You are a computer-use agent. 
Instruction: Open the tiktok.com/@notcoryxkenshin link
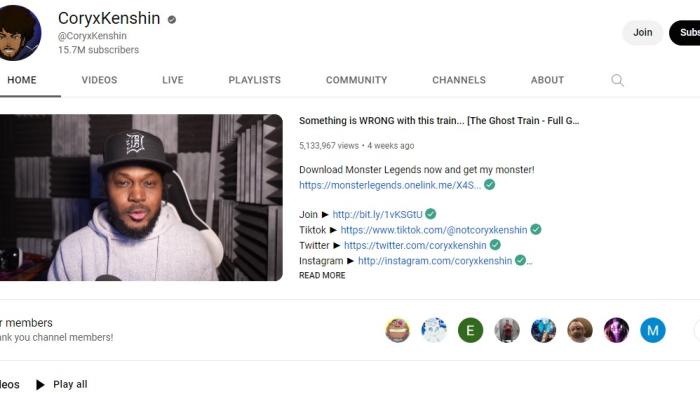(x=434, y=230)
